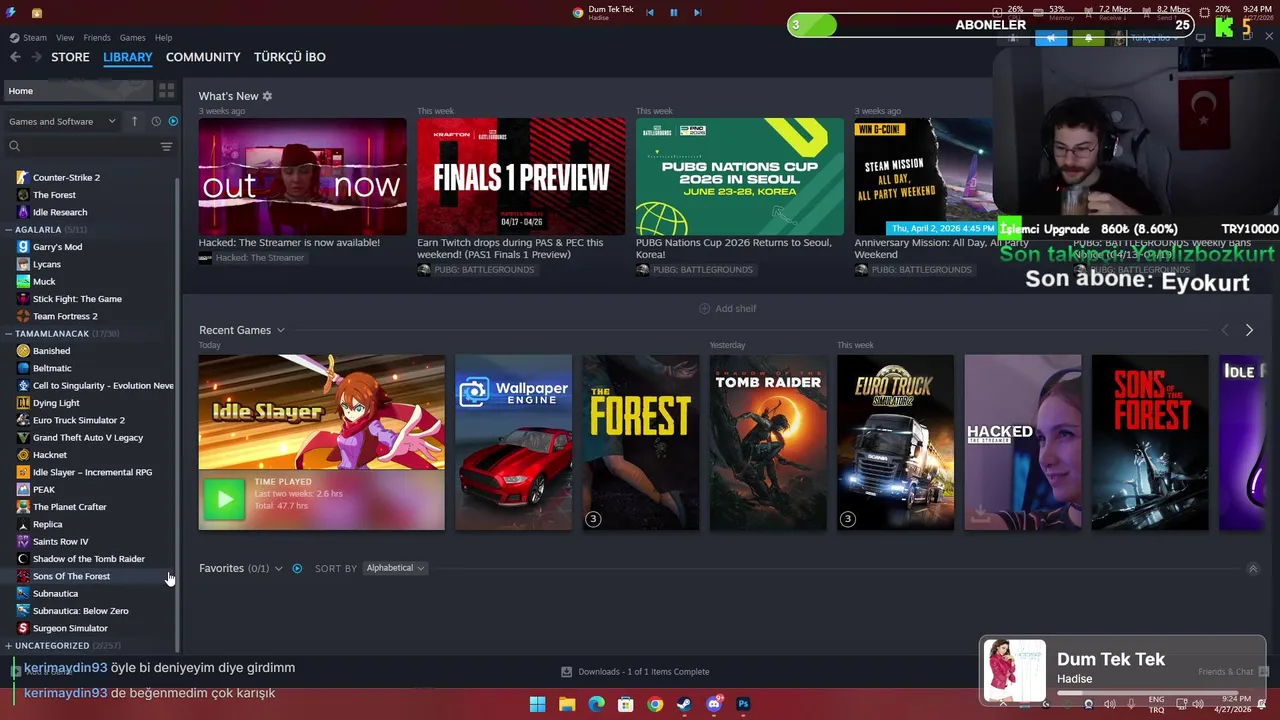Show next Recent Games with right arrow
The width and height of the screenshot is (1280, 720).
click(1249, 330)
